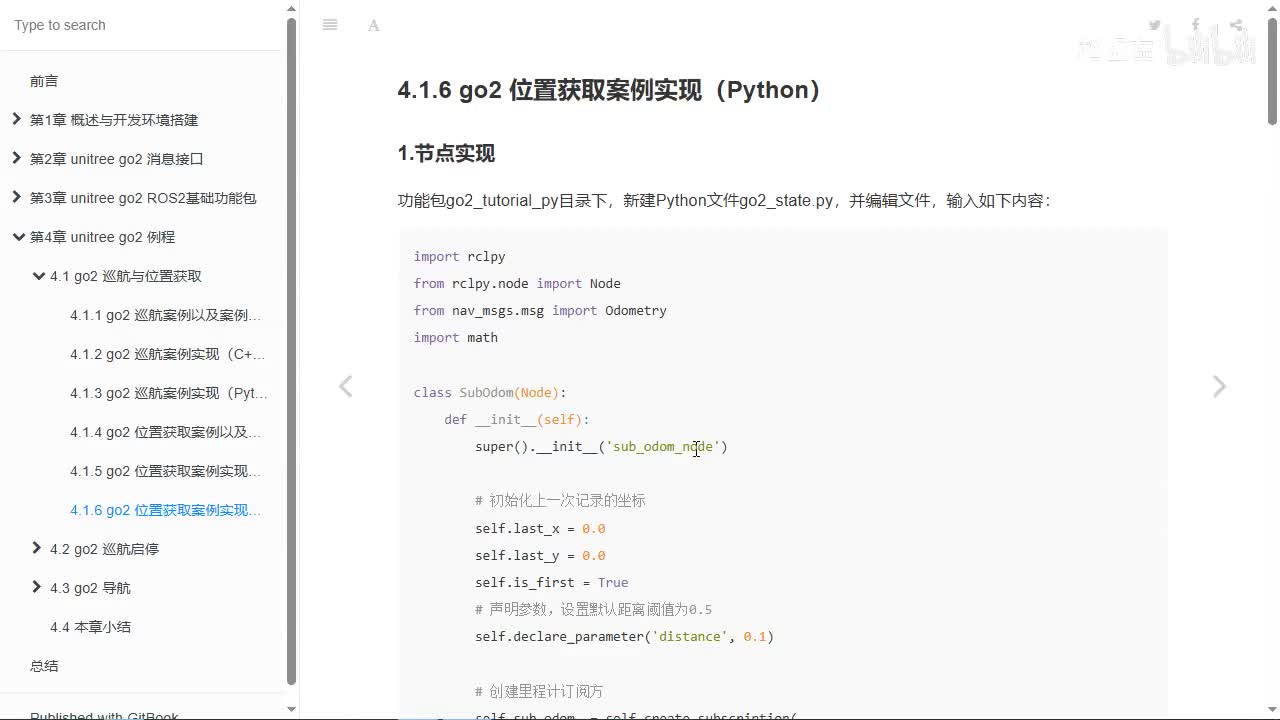1280x720 pixels.
Task: Click code line class SubOdom(Node):
Action: point(490,393)
